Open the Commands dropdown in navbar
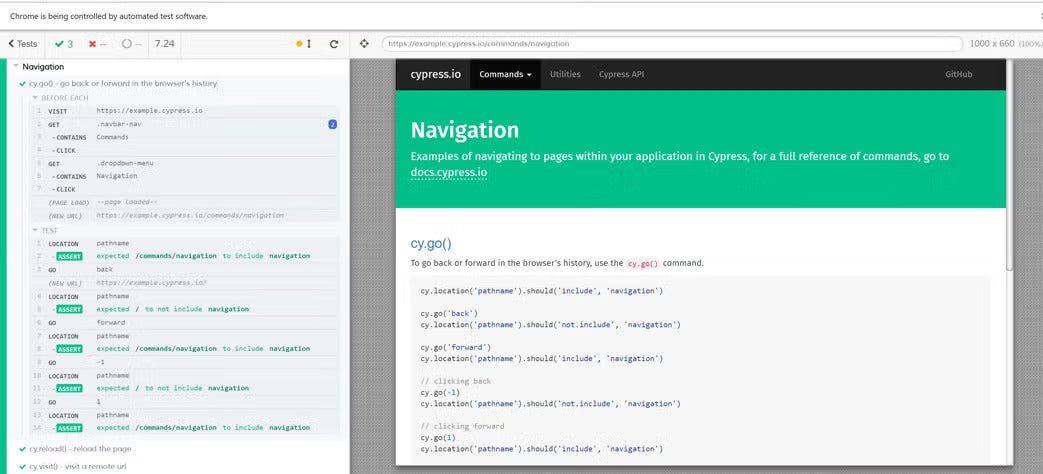Image resolution: width=1043 pixels, height=474 pixels. click(x=506, y=74)
